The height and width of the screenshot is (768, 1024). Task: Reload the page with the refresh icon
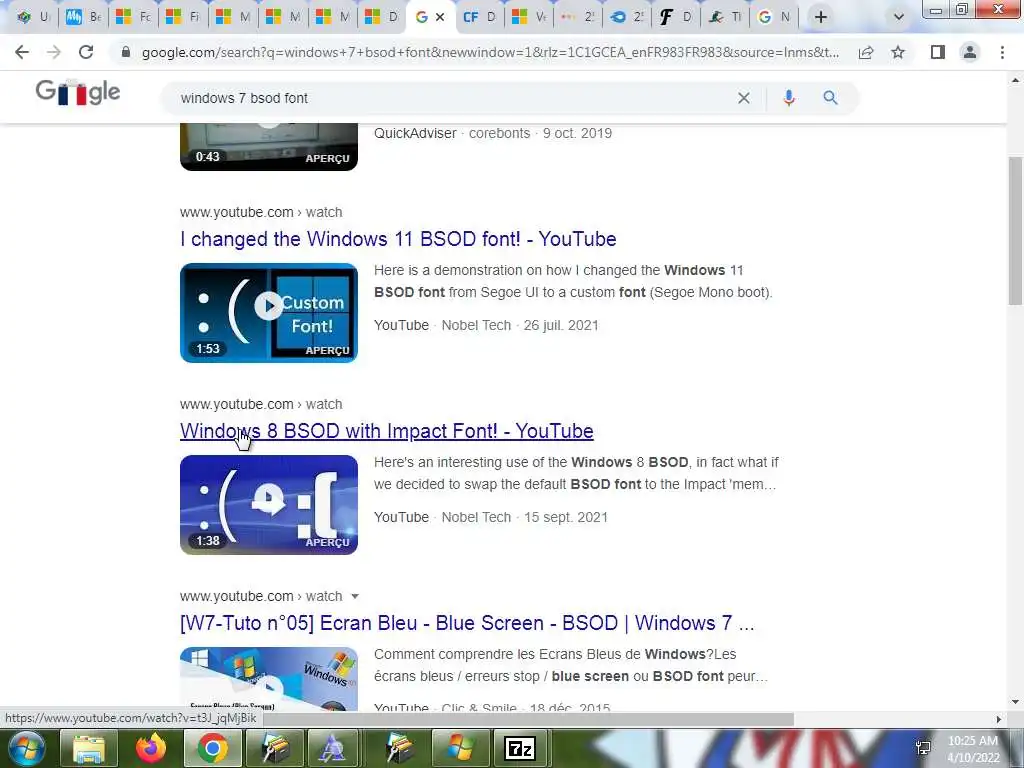[86, 52]
